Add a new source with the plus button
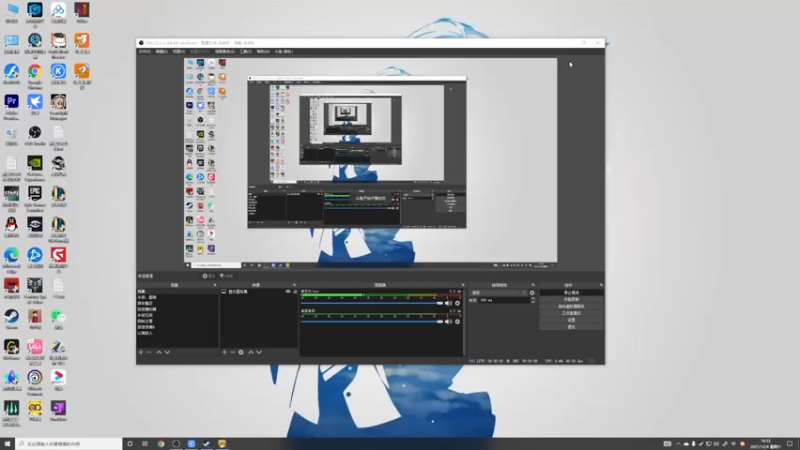 tap(224, 352)
